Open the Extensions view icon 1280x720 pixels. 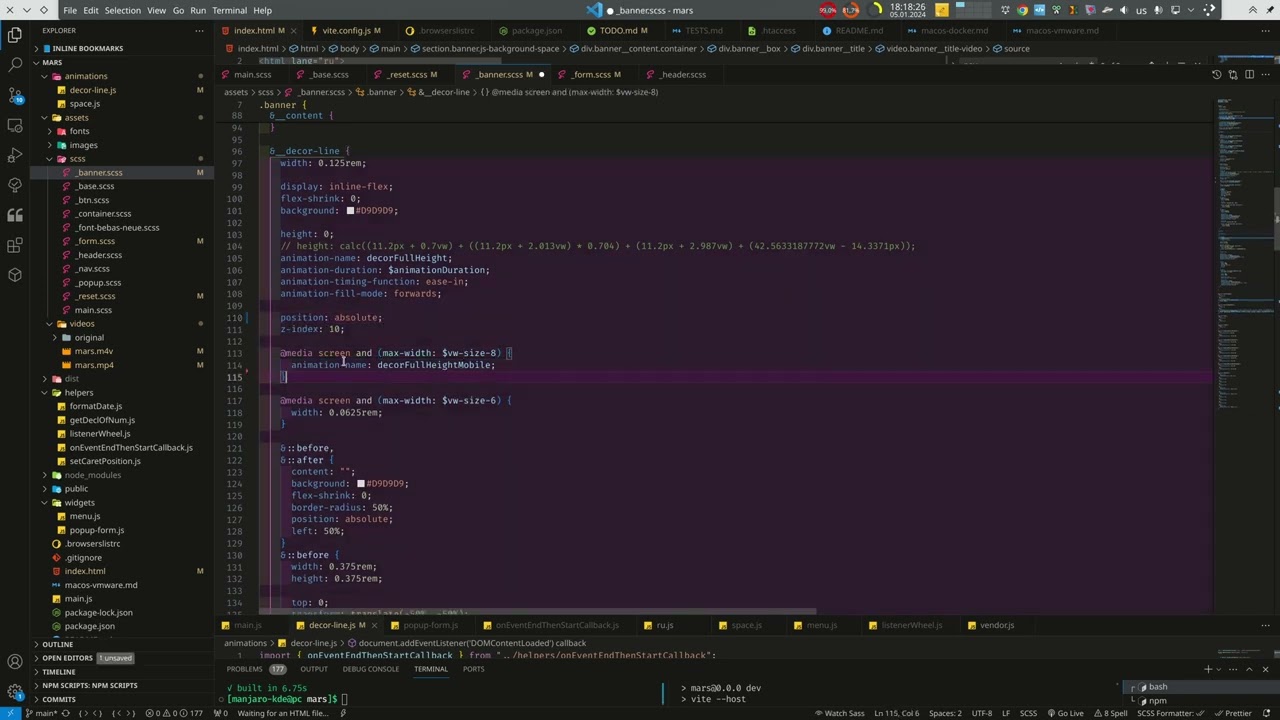click(15, 245)
